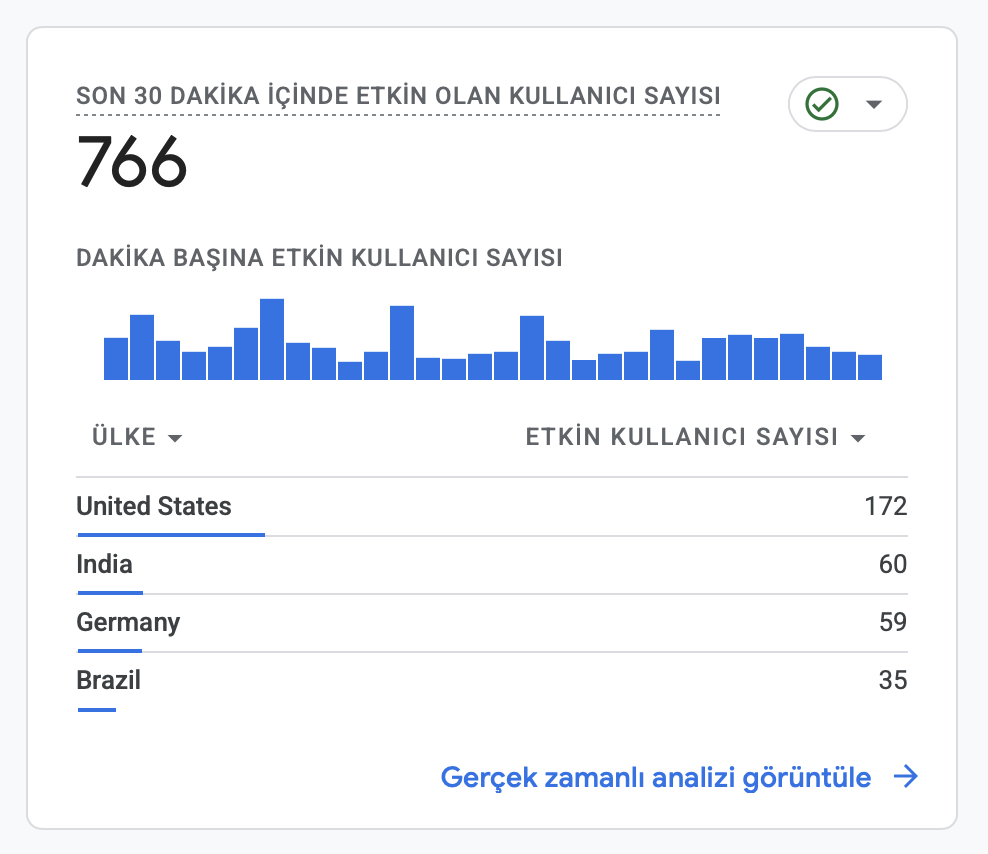Click the last bar in the chart

pos(870,367)
